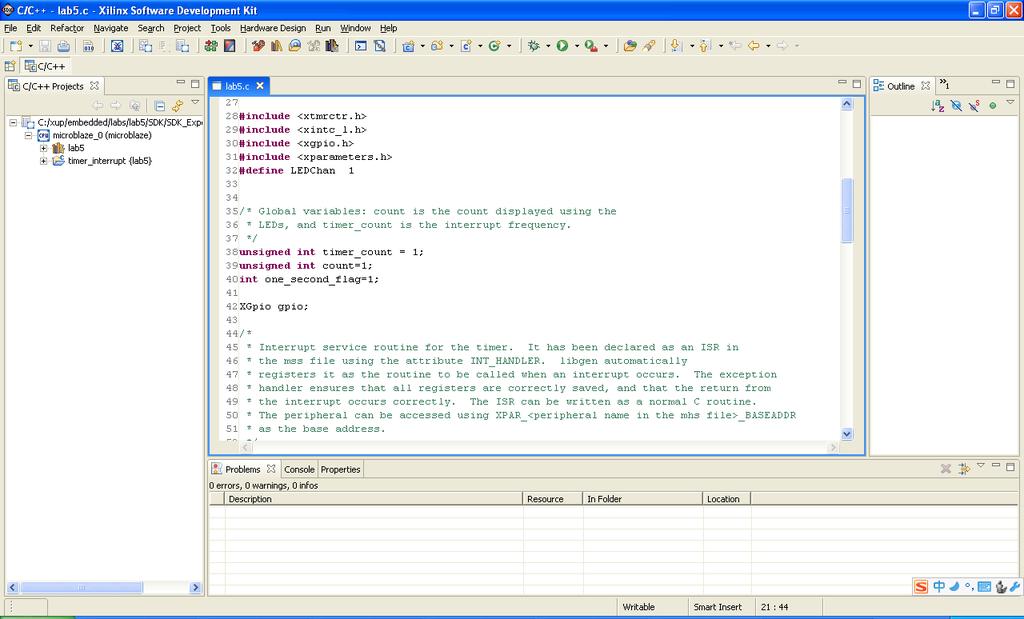The height and width of the screenshot is (619, 1024).
Task: Click the red wrench program hardware icon
Action: pos(258,46)
